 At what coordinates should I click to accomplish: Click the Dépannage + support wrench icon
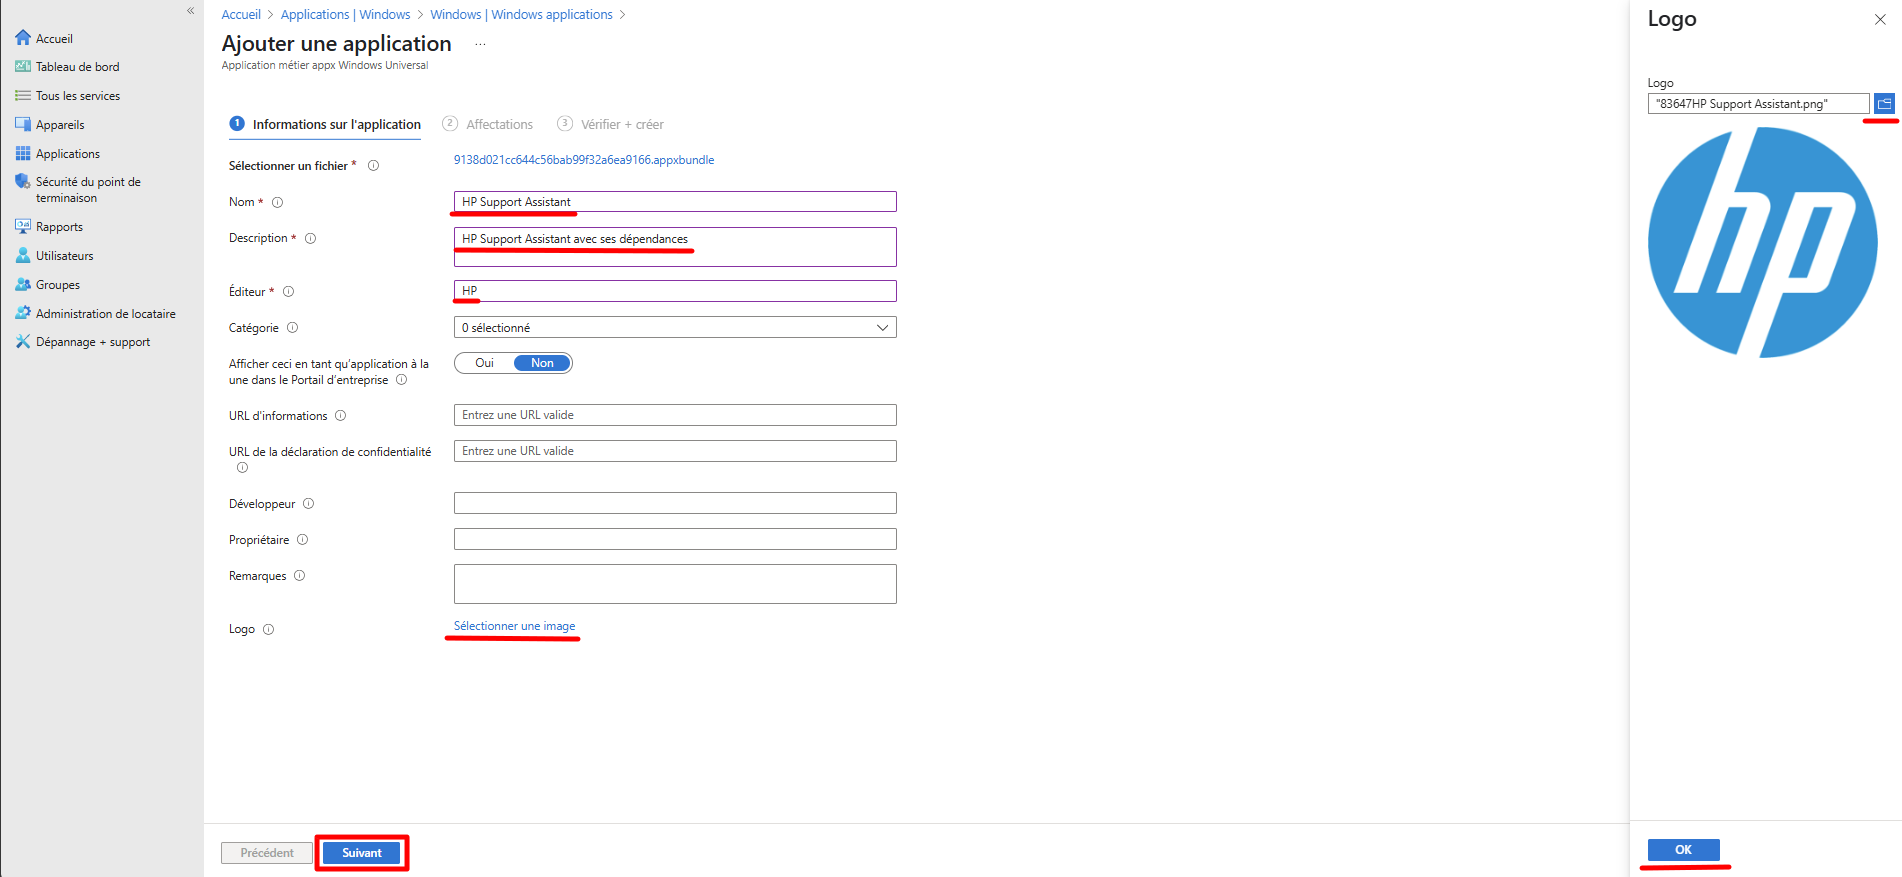[x=23, y=342]
